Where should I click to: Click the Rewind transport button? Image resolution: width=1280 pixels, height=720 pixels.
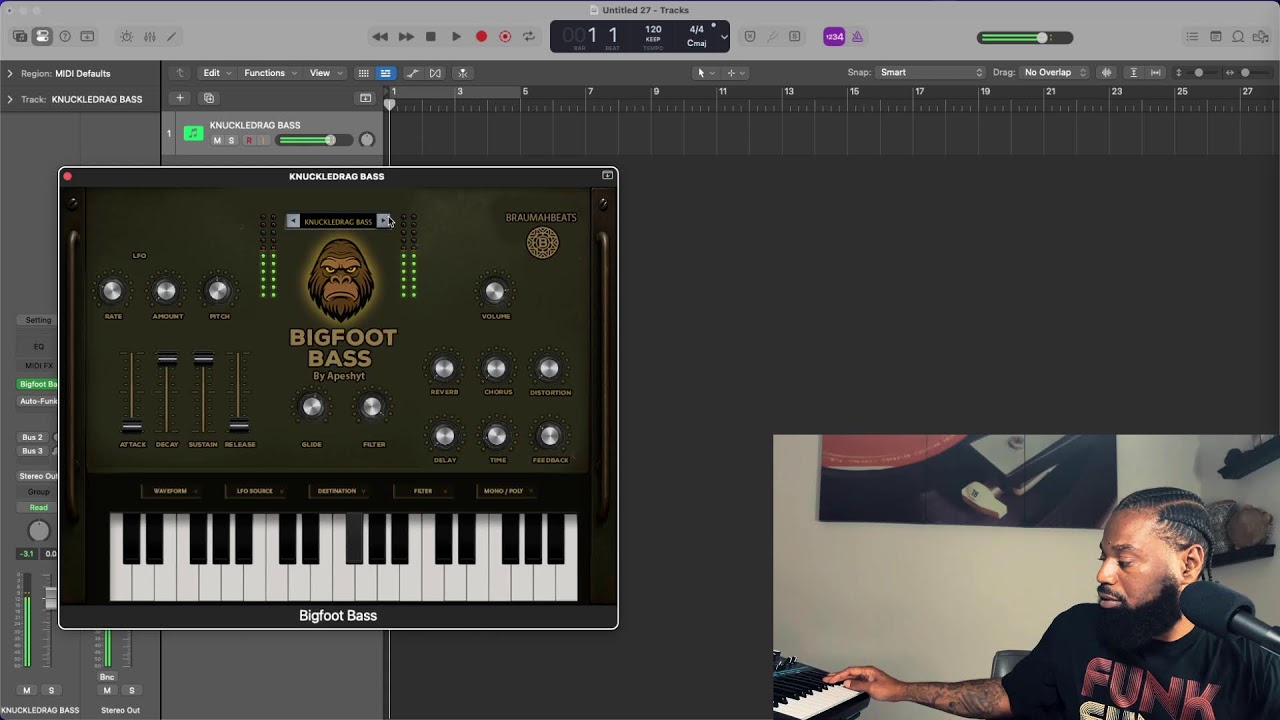pos(380,36)
